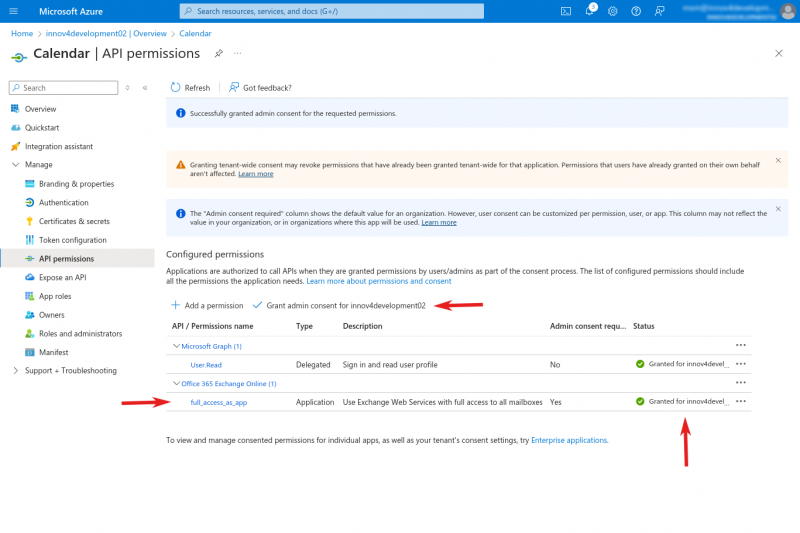800x533 pixels.
Task: Dismiss the Admin consent required info banner
Action: click(778, 209)
